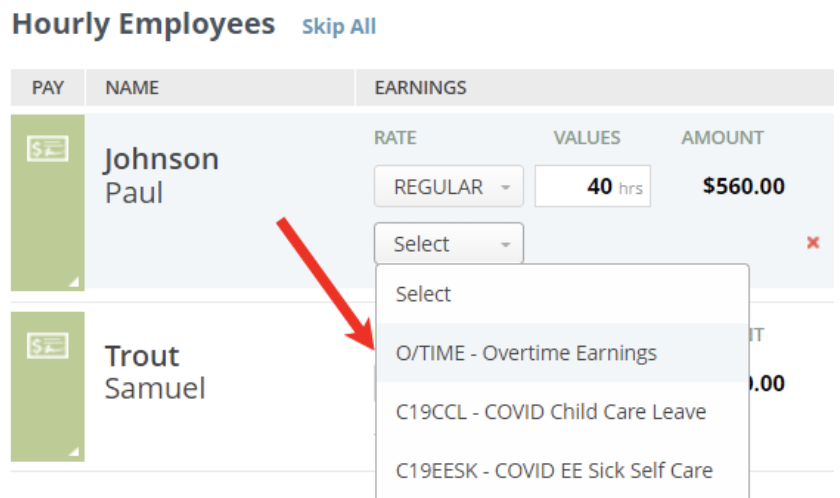Collapse the open Select earnings dropdown
Image resolution: width=840 pixels, height=498 pixels.
click(448, 244)
